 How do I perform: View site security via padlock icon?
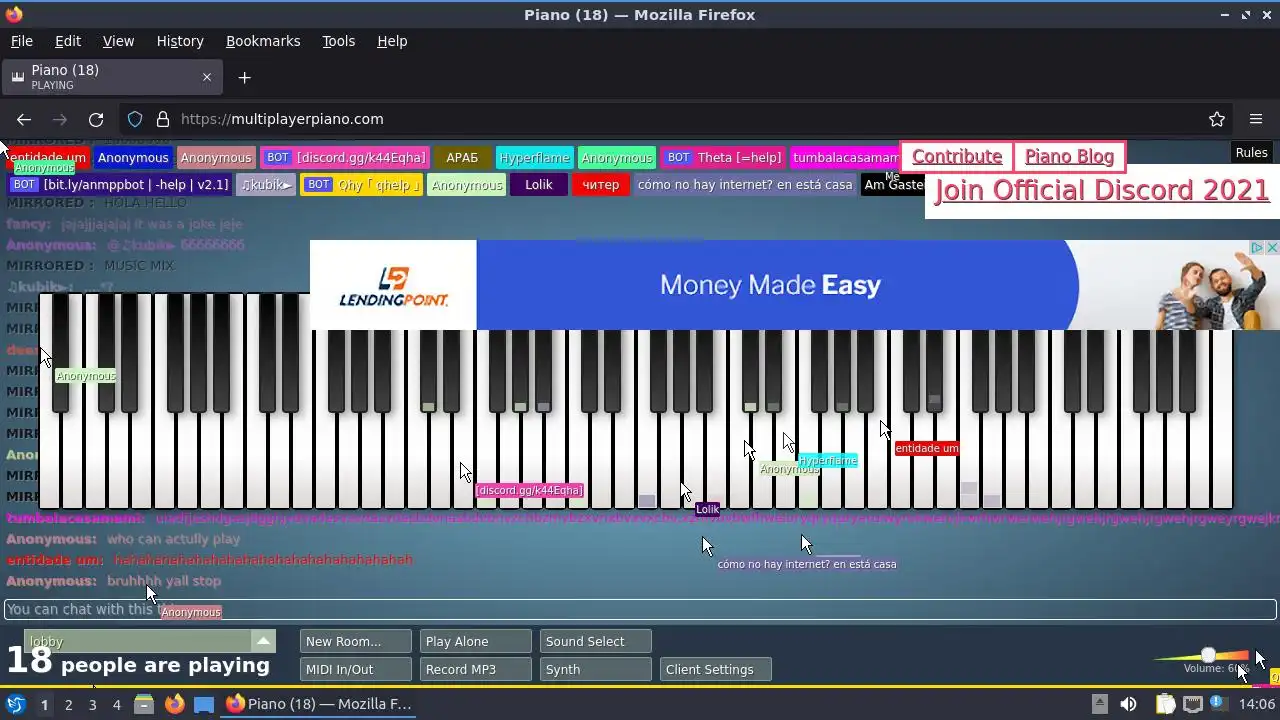pyautogui.click(x=163, y=119)
